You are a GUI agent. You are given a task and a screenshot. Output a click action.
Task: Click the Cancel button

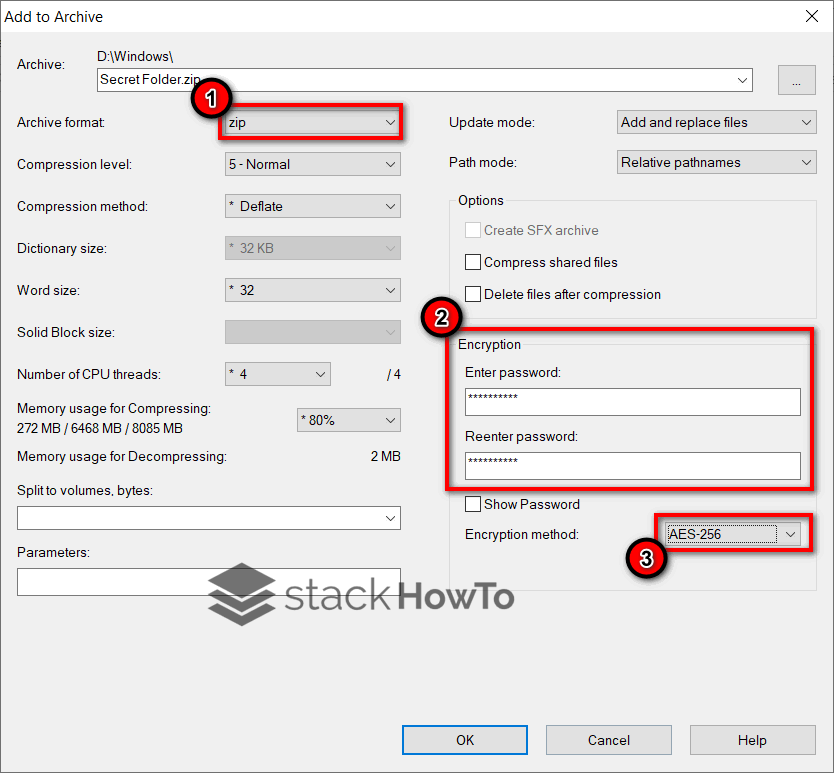point(608,740)
